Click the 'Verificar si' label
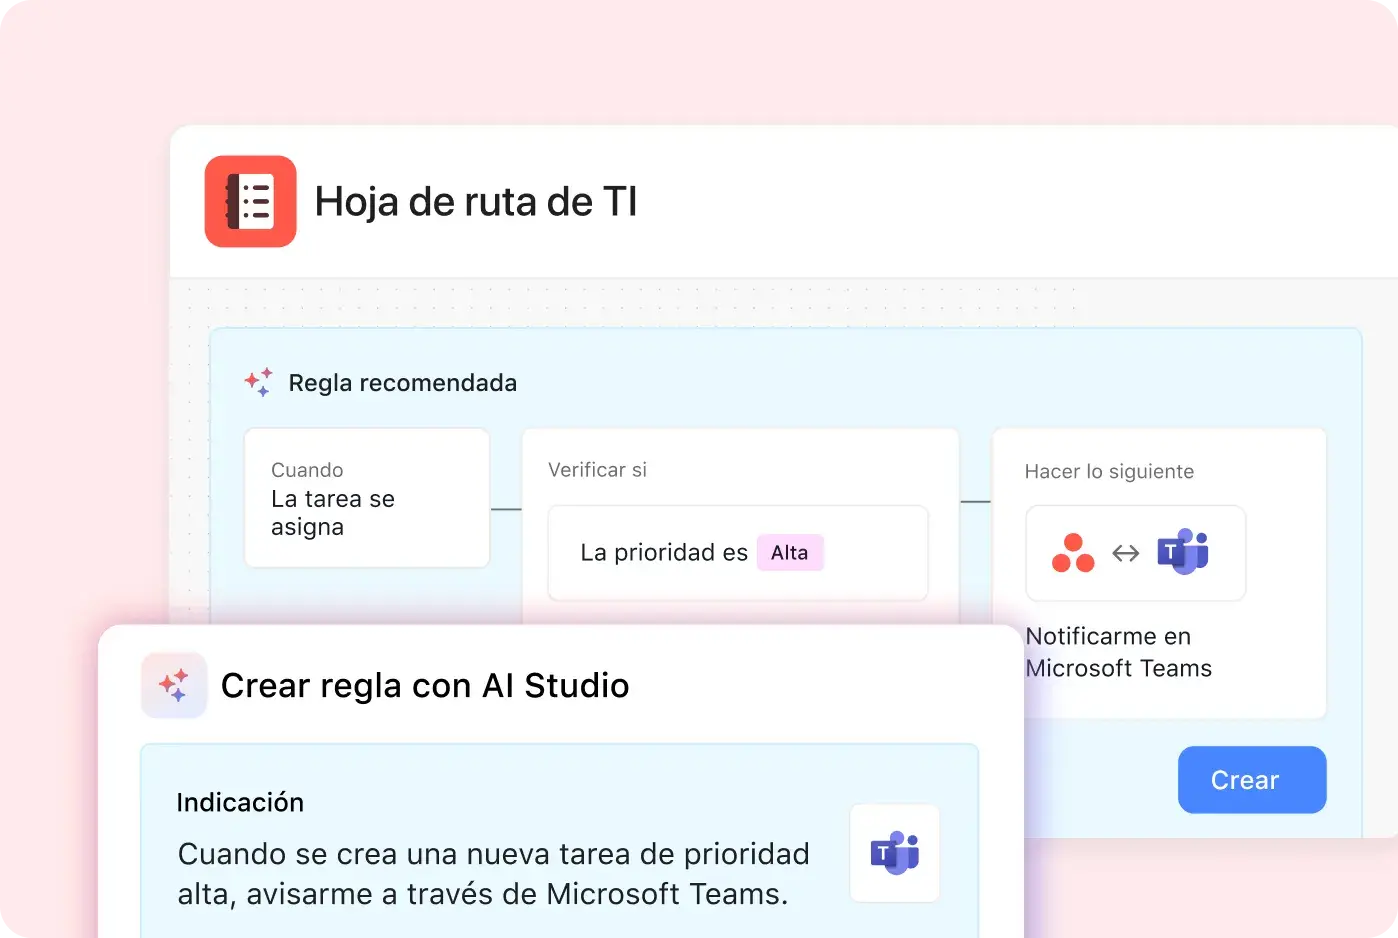The height and width of the screenshot is (938, 1398). tap(597, 470)
